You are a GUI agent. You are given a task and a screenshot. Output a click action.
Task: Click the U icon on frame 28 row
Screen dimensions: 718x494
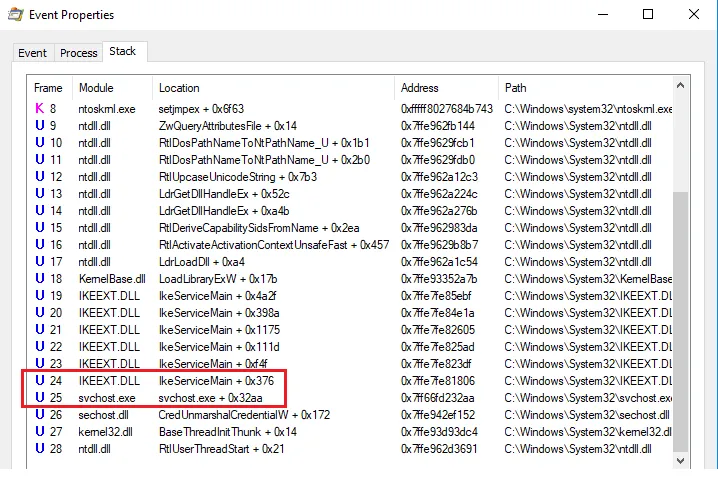point(40,448)
